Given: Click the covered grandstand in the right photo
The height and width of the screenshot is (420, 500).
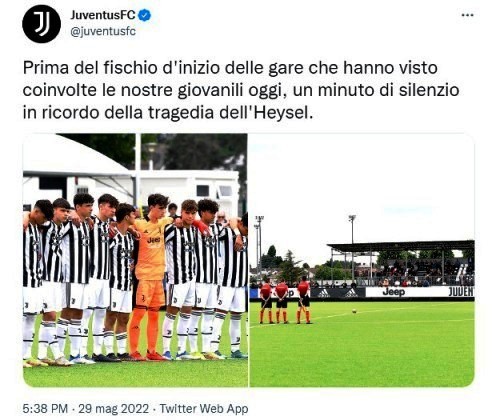Looking at the screenshot, I should 401,262.
